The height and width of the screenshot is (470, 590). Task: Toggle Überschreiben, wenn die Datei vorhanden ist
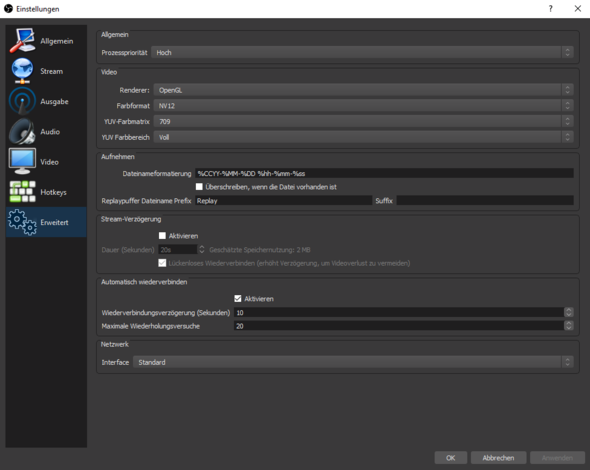point(199,187)
